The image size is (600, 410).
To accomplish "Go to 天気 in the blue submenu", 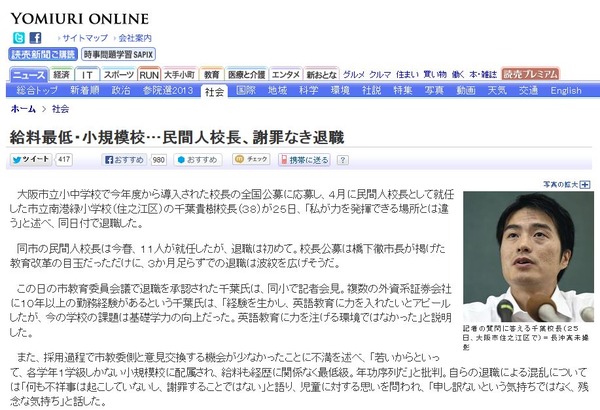I will [497, 90].
